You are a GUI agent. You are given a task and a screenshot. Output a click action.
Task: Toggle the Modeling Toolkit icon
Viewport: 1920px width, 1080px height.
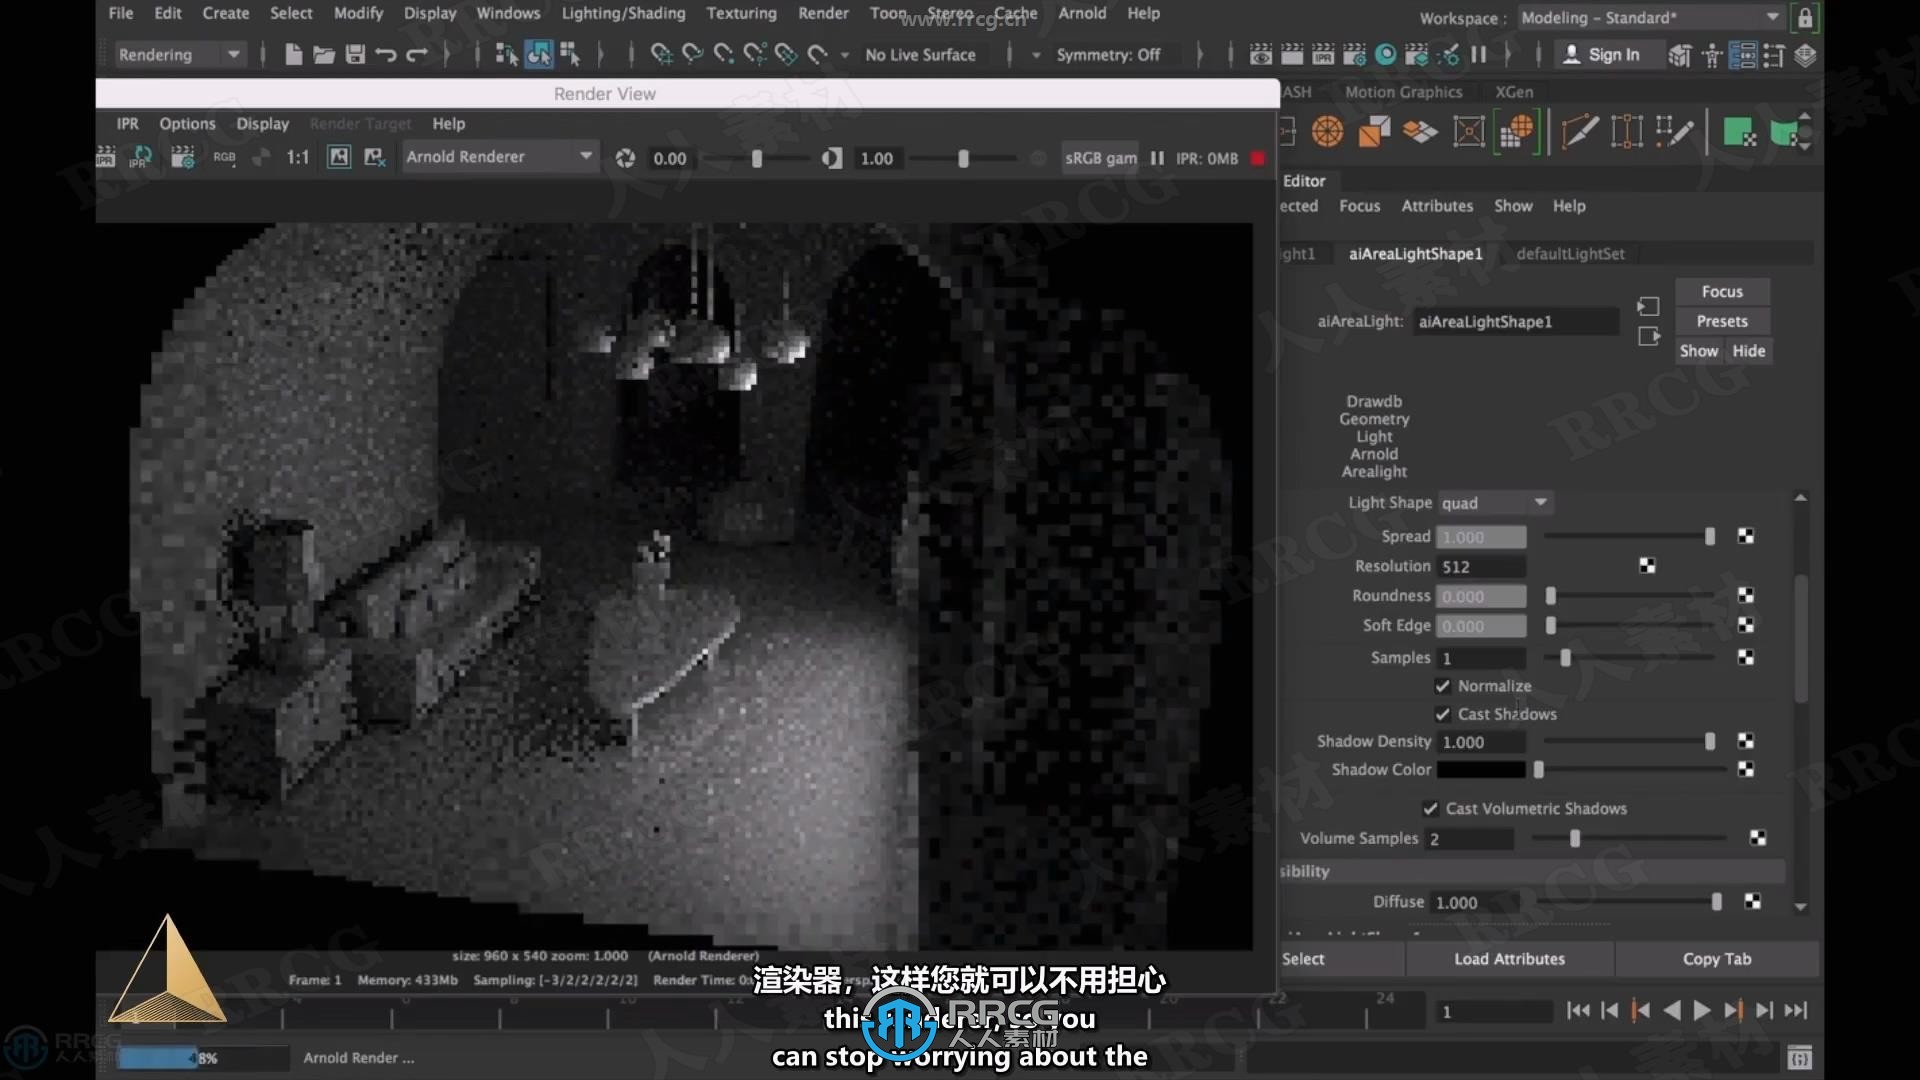1680,55
